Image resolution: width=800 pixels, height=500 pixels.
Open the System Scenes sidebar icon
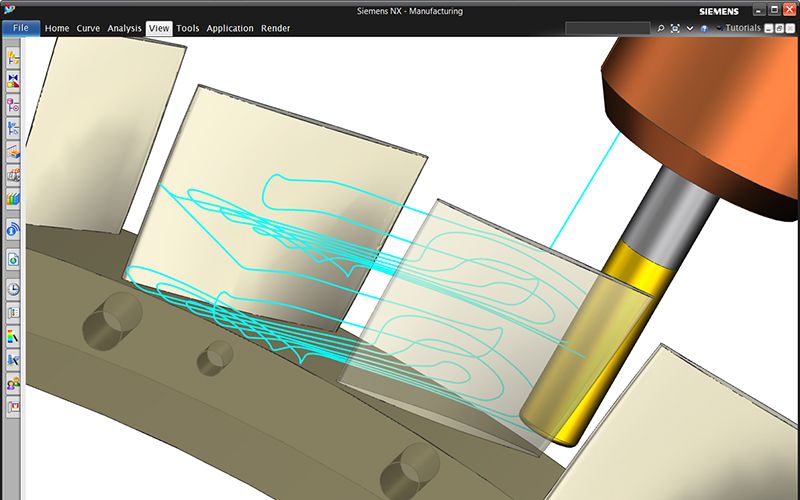point(13,407)
